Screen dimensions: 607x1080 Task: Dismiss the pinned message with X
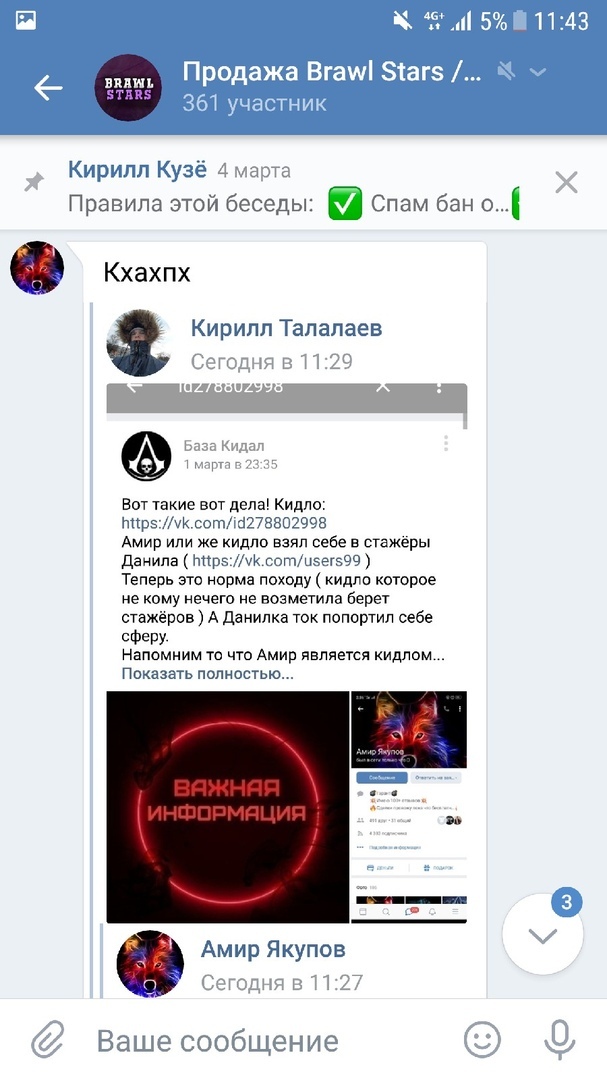click(566, 183)
